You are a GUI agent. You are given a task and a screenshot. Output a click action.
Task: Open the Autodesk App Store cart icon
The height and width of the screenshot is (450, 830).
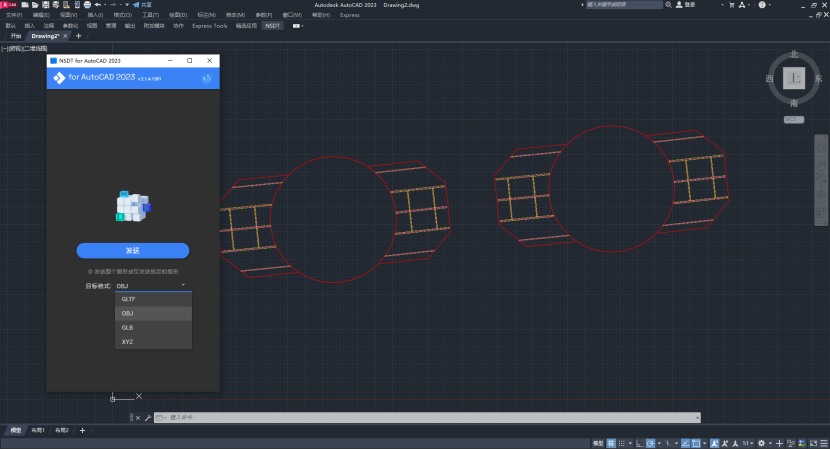pyautogui.click(x=732, y=5)
